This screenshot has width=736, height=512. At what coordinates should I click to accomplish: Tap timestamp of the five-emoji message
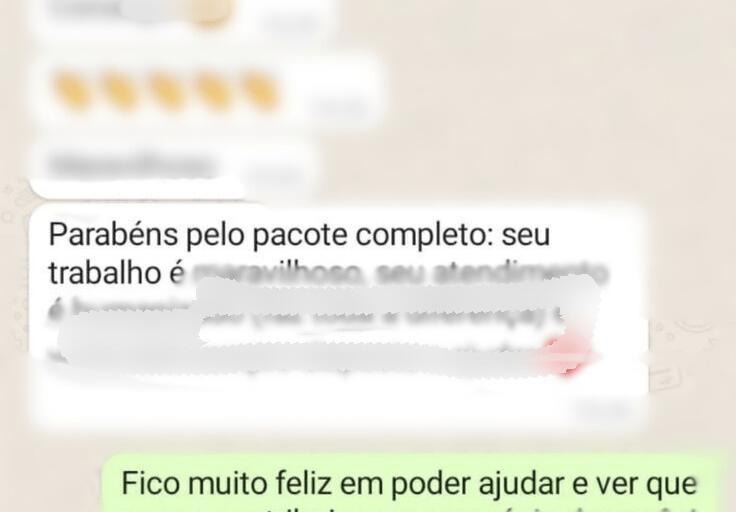339,108
